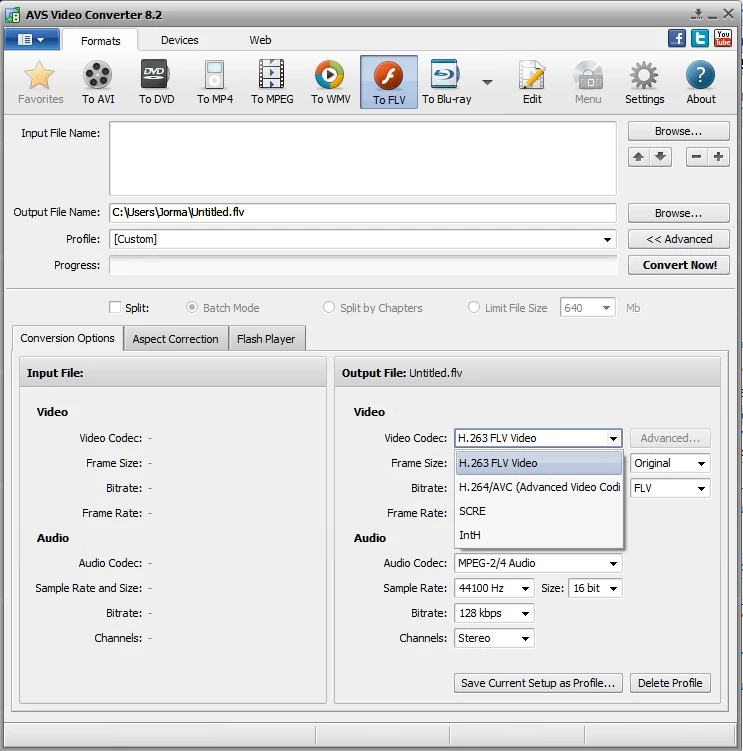Select Limit File Size radio button
Viewport: 743px width, 751px height.
click(474, 307)
